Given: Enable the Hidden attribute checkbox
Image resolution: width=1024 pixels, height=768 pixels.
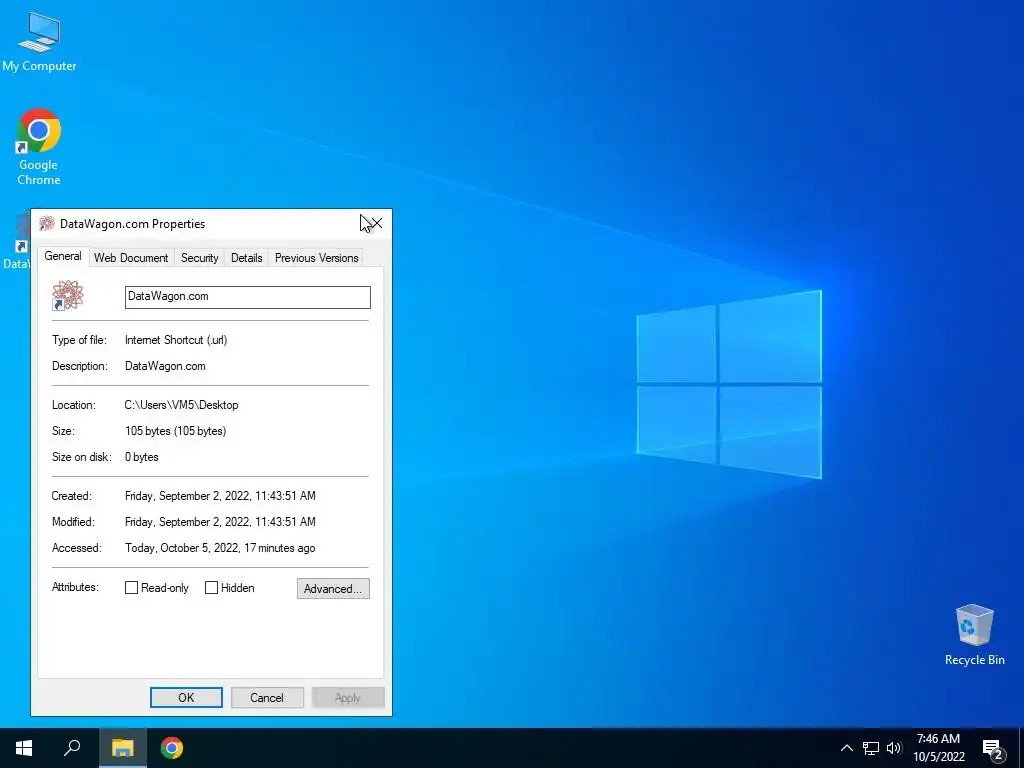Looking at the screenshot, I should (211, 588).
